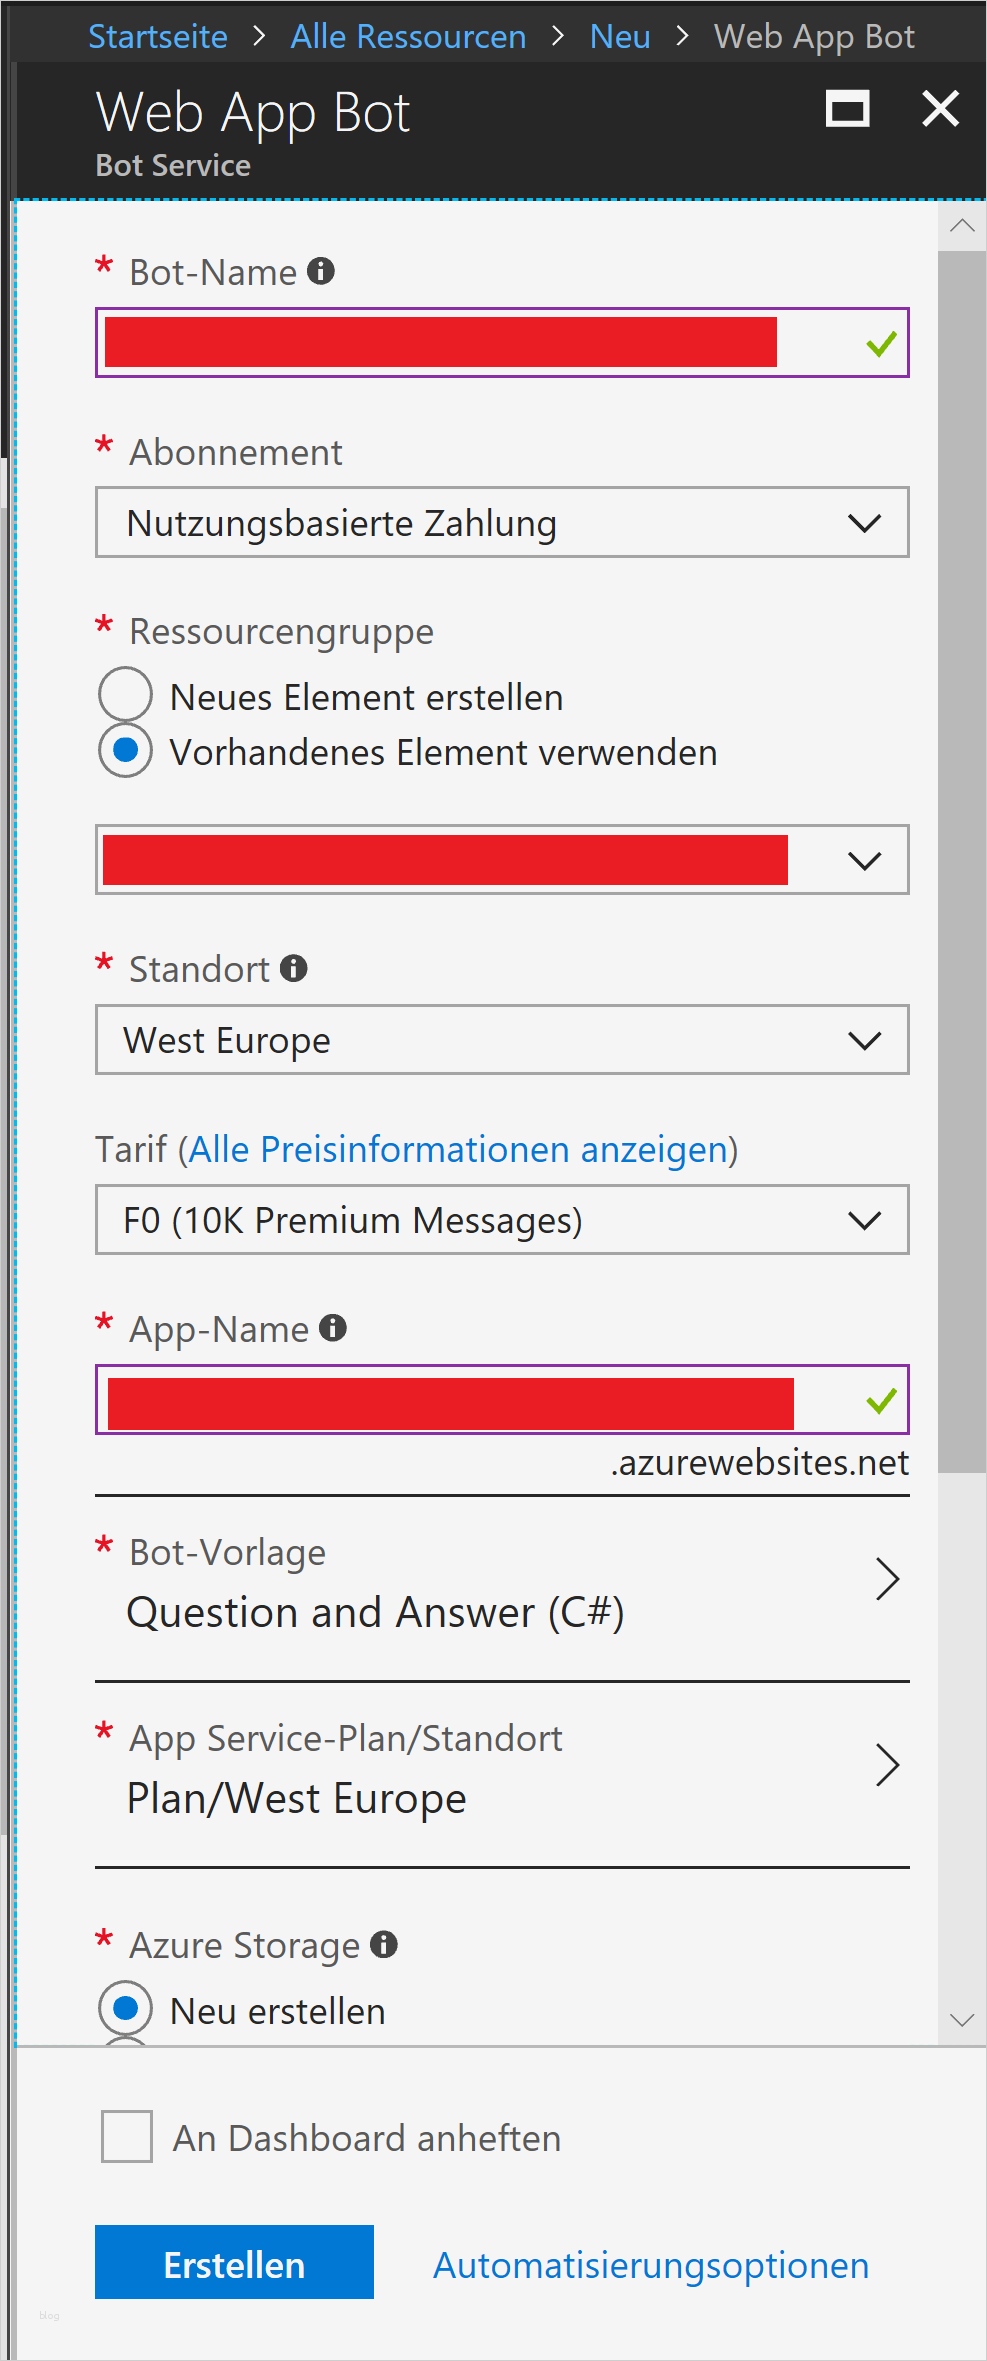This screenshot has width=987, height=2361.
Task: Open the Abonnement dropdown
Action: [502, 522]
